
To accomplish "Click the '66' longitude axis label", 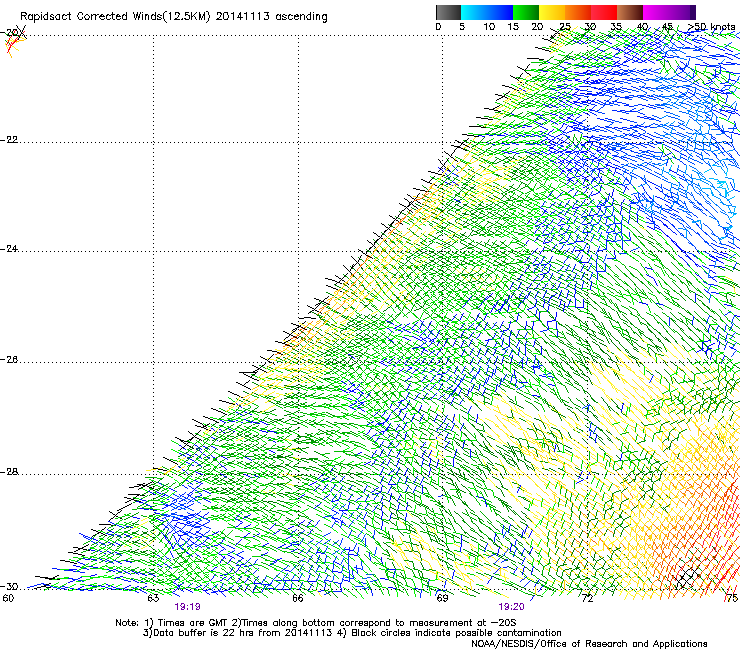I will tap(297, 599).
